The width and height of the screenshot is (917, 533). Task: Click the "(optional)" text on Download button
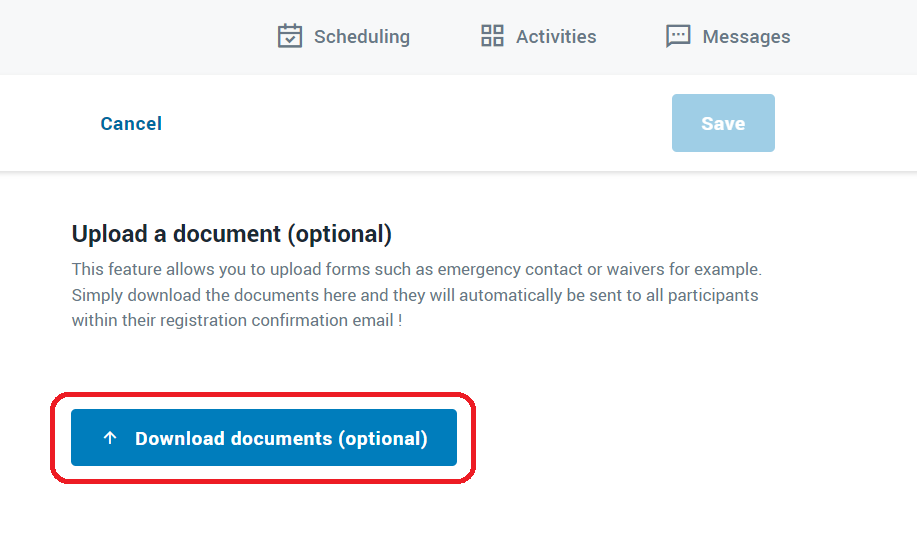[x=383, y=439]
